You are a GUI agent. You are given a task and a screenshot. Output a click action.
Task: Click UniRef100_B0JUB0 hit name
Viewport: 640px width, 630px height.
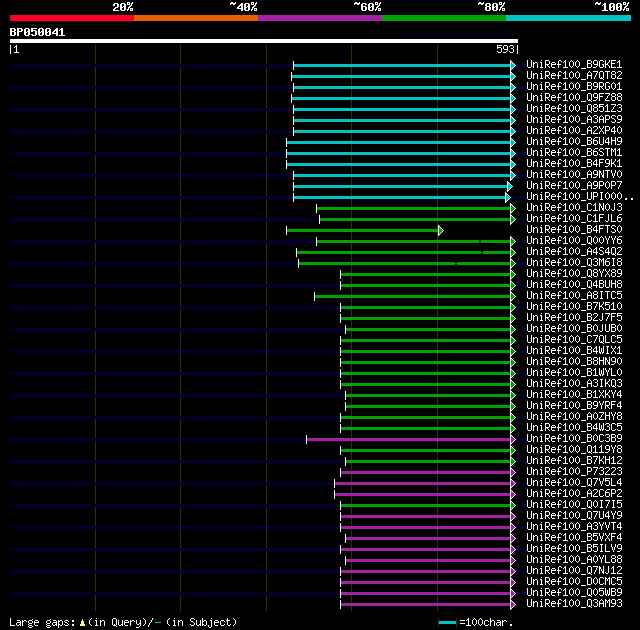click(574, 329)
